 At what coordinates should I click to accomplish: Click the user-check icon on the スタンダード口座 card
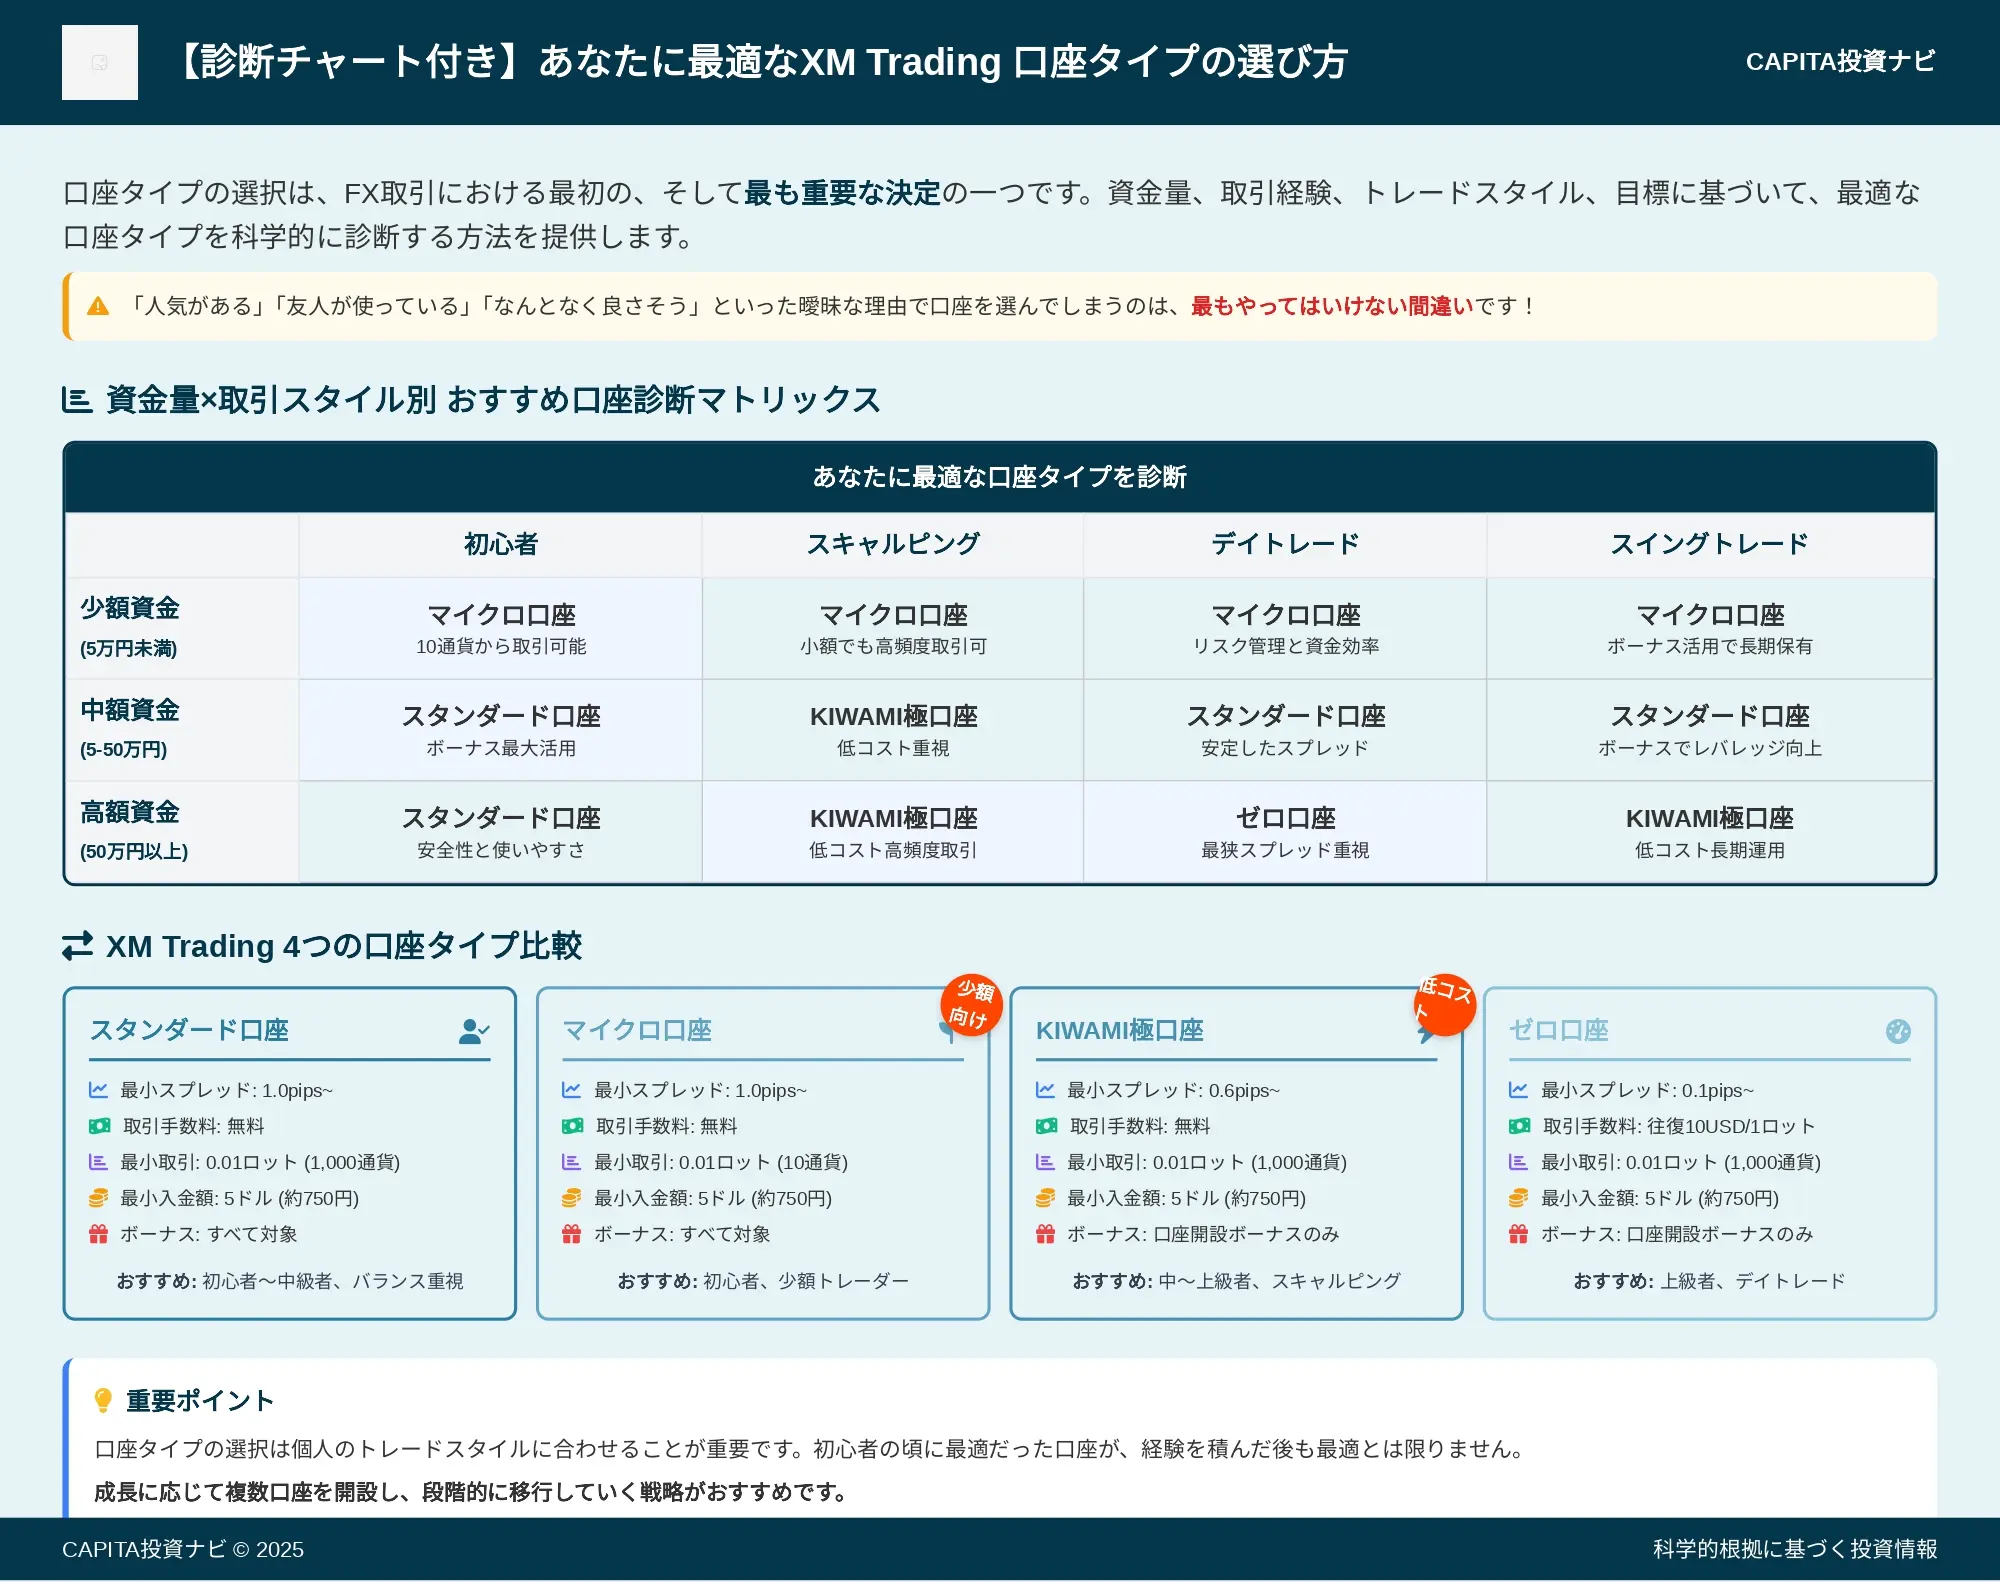(474, 1031)
